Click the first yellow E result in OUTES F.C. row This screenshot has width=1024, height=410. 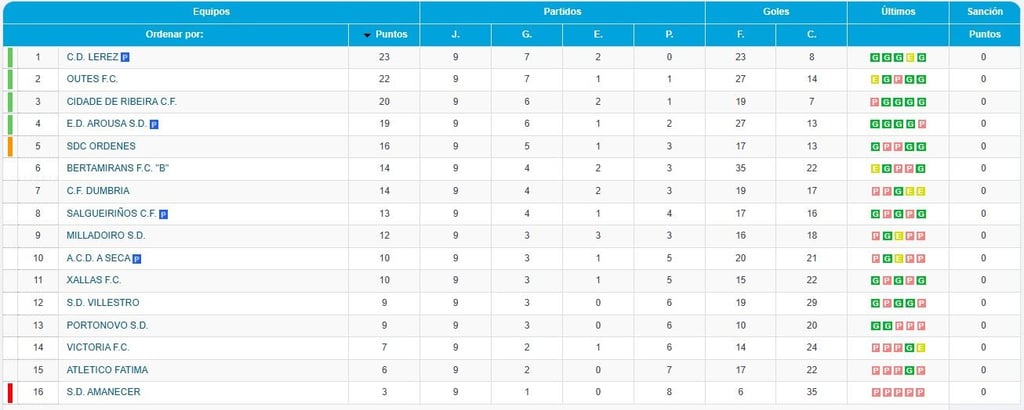click(x=875, y=80)
